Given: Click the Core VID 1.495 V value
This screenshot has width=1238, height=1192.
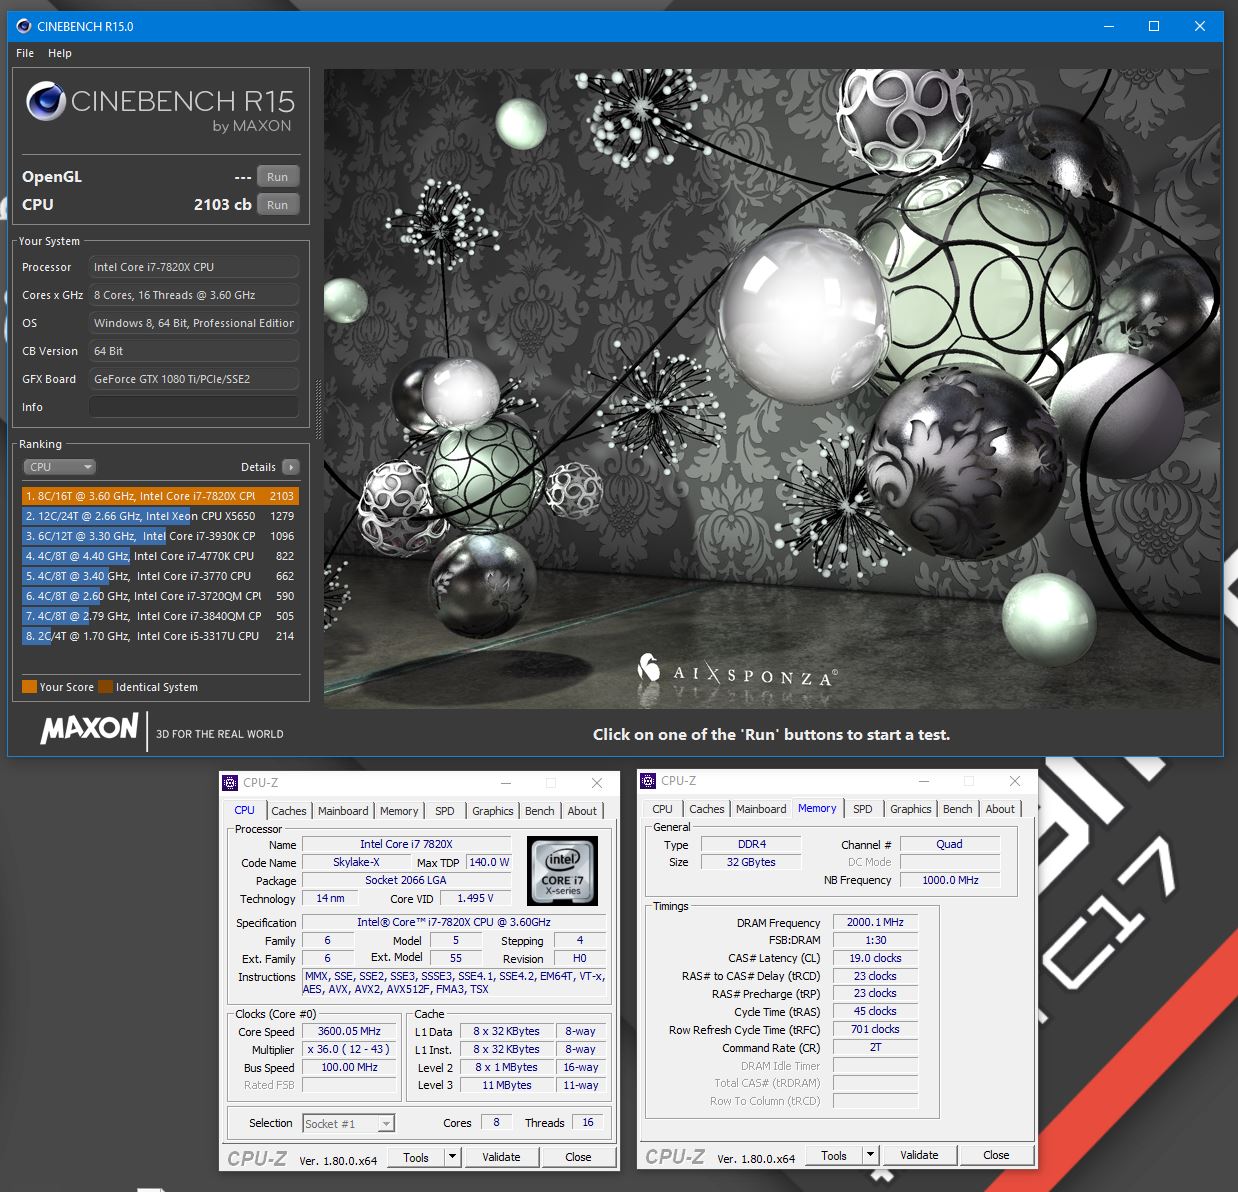Looking at the screenshot, I should (476, 899).
